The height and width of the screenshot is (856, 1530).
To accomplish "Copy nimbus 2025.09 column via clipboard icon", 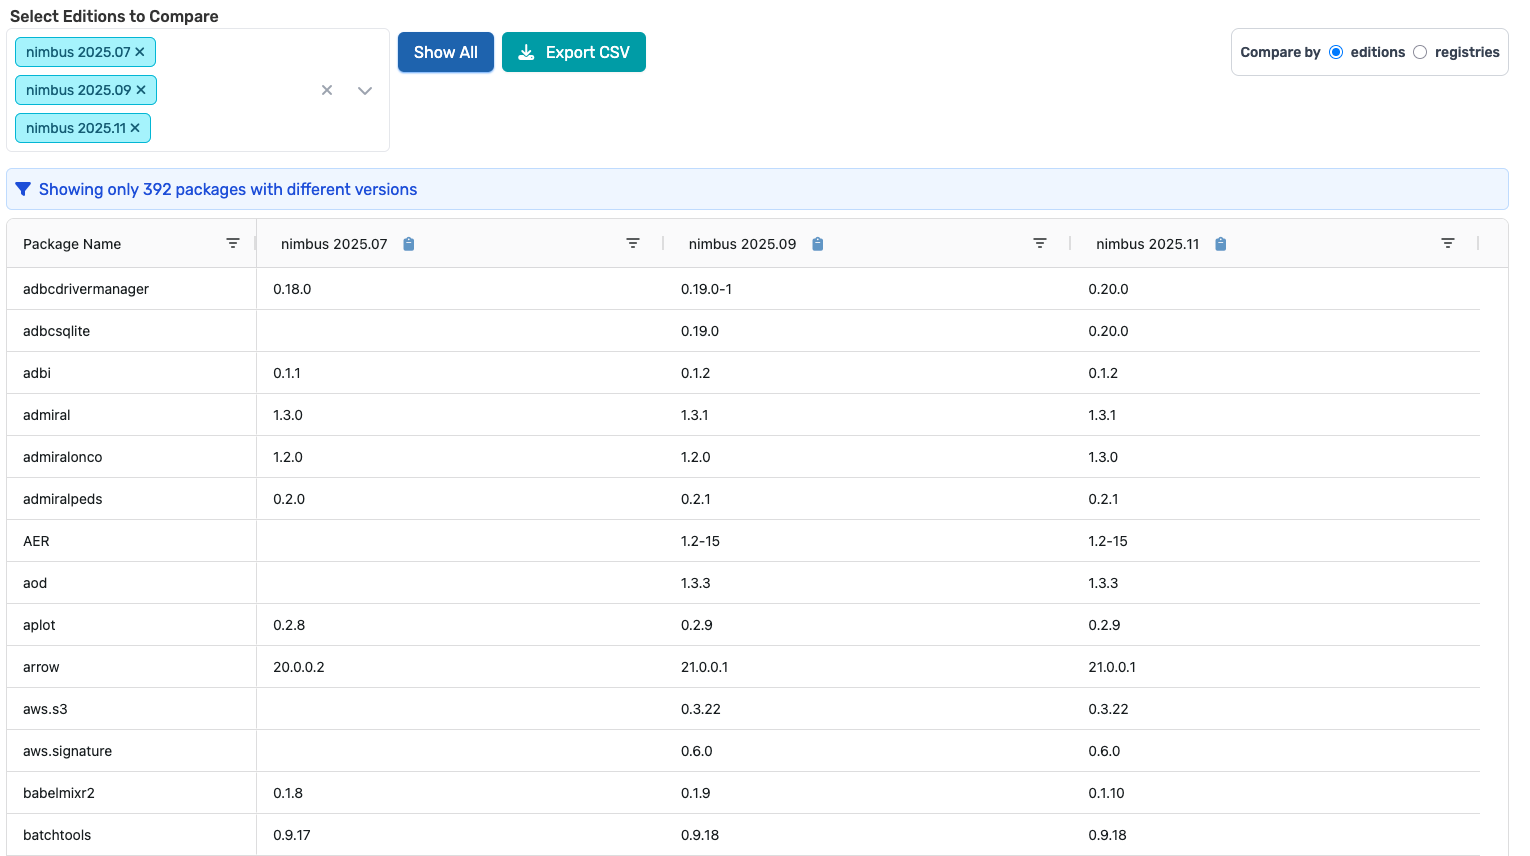I will point(818,244).
